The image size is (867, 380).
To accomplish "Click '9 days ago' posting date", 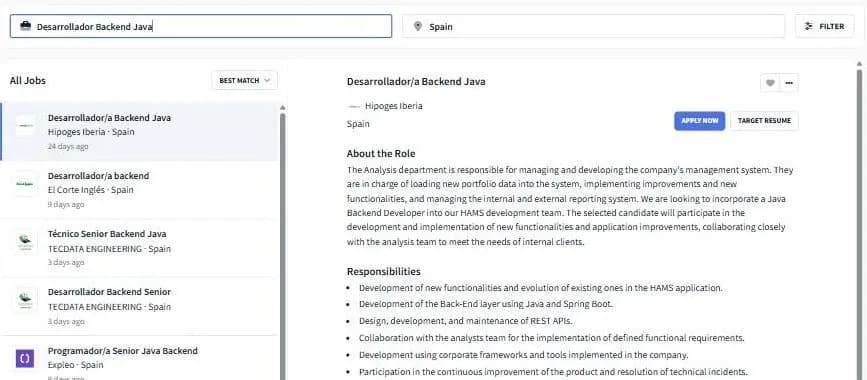I will click(66, 205).
